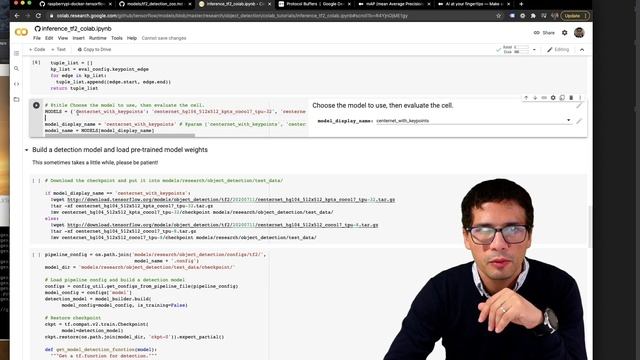The height and width of the screenshot is (360, 640).
Task: Click Copy to Drive
Action: point(94,49)
